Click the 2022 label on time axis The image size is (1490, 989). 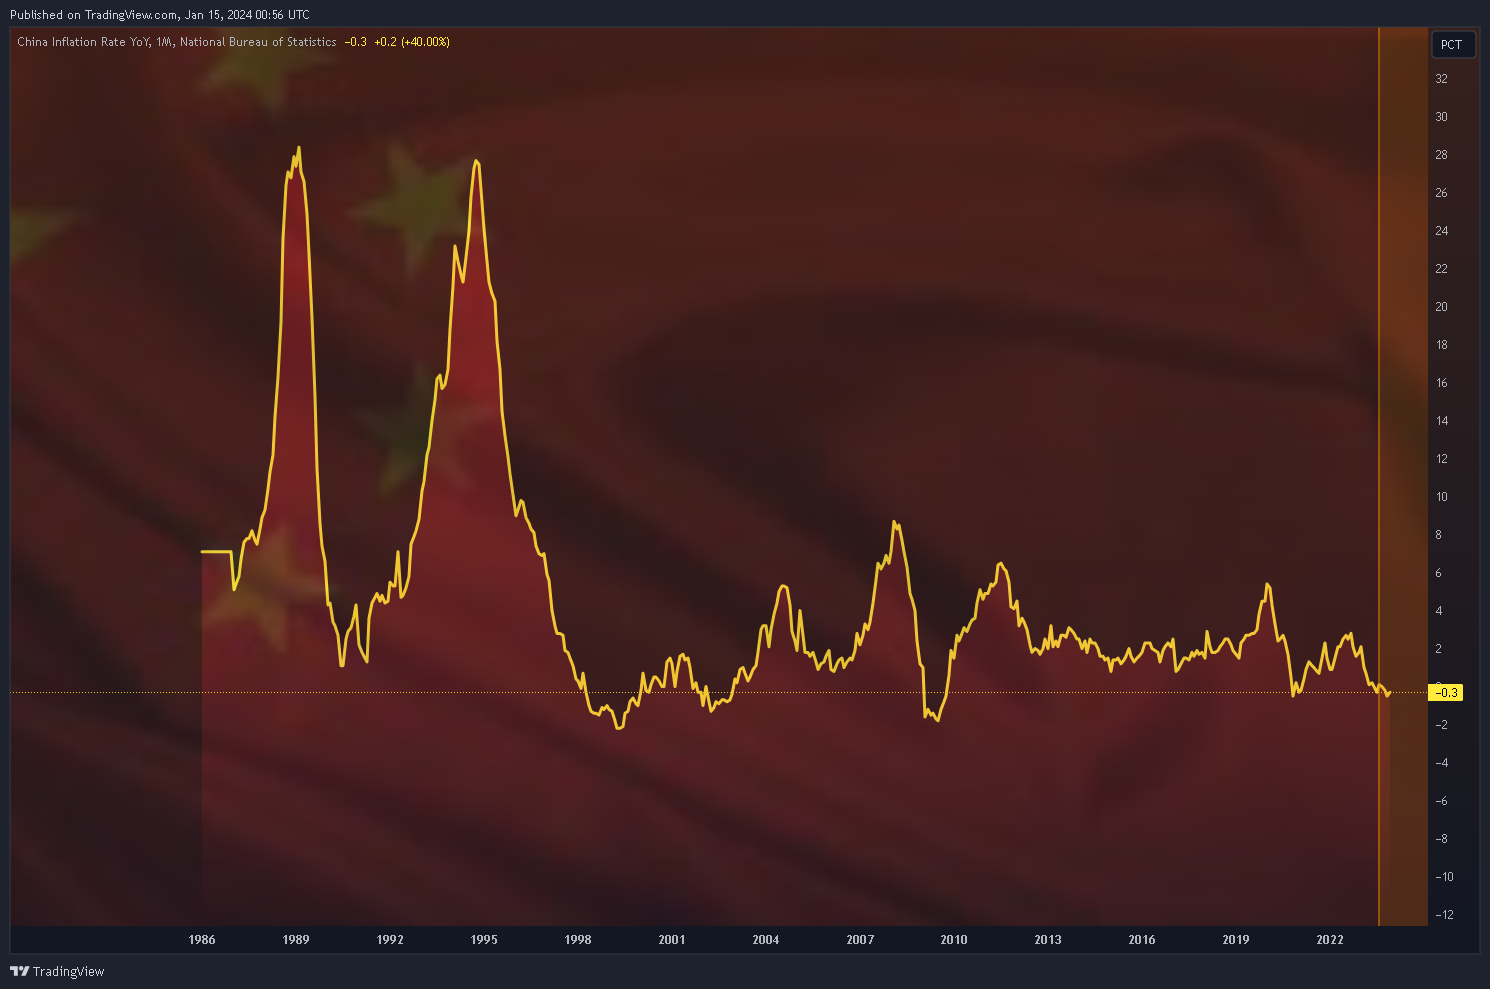(x=1330, y=939)
